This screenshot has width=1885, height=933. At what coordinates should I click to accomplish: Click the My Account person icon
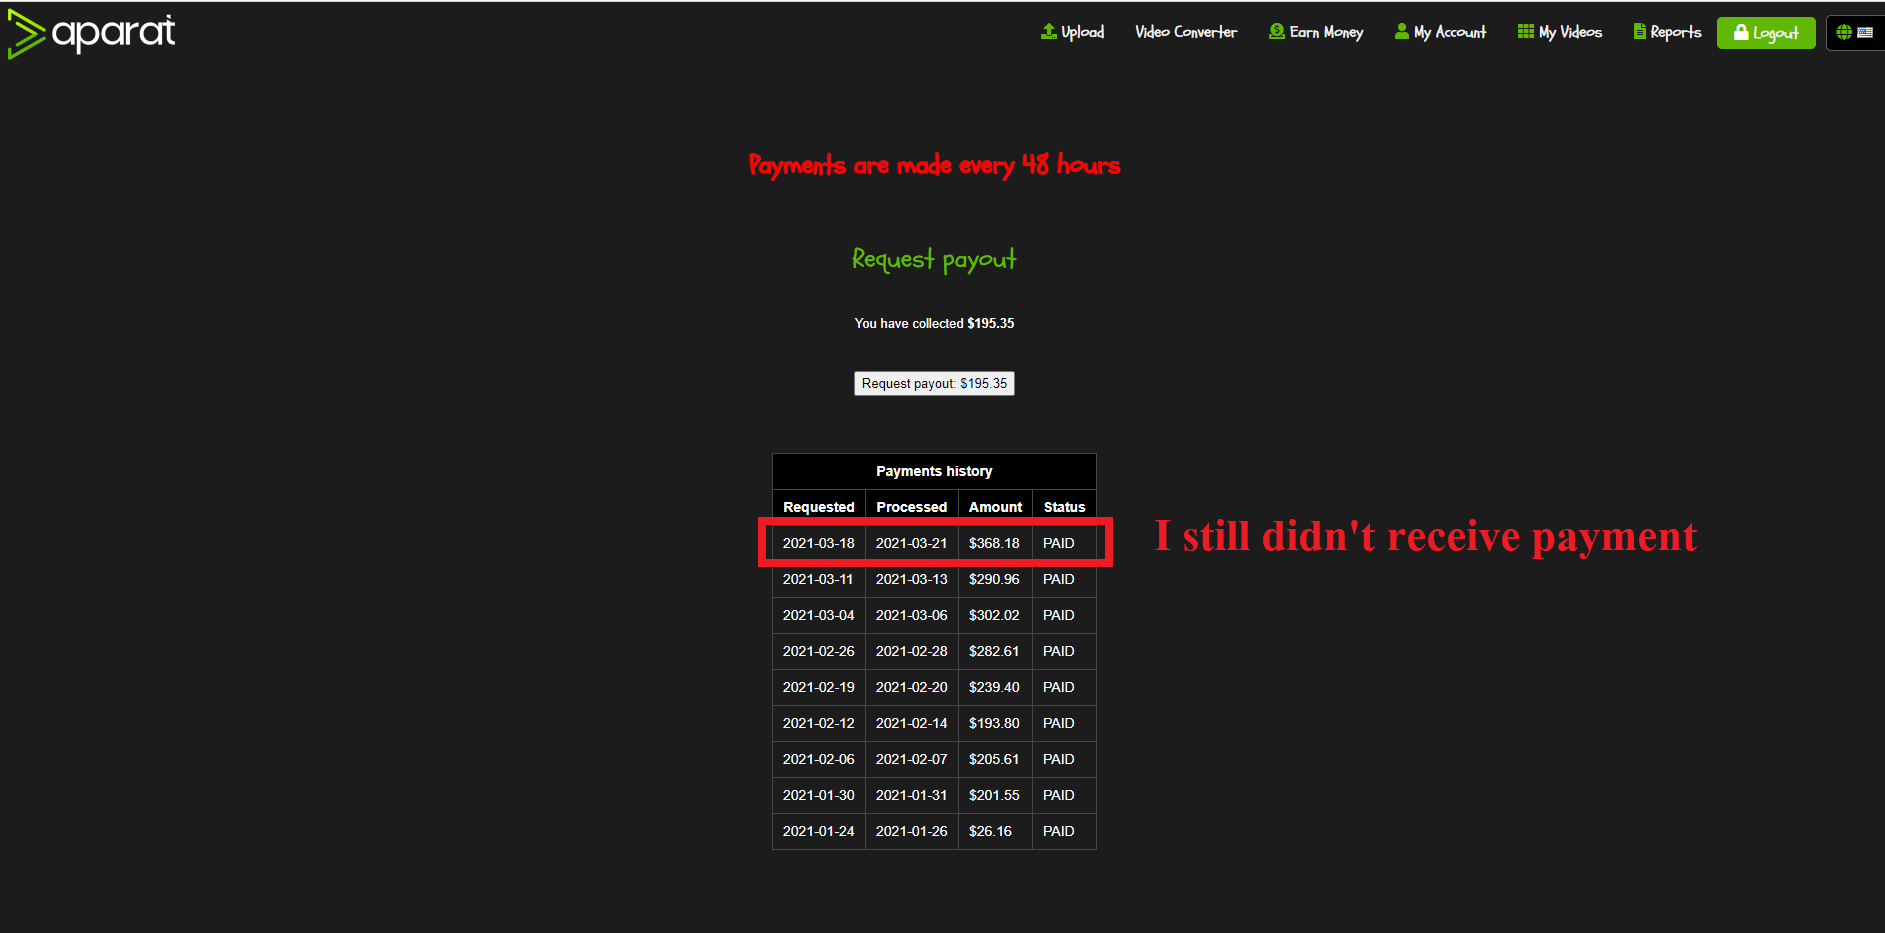pos(1401,32)
